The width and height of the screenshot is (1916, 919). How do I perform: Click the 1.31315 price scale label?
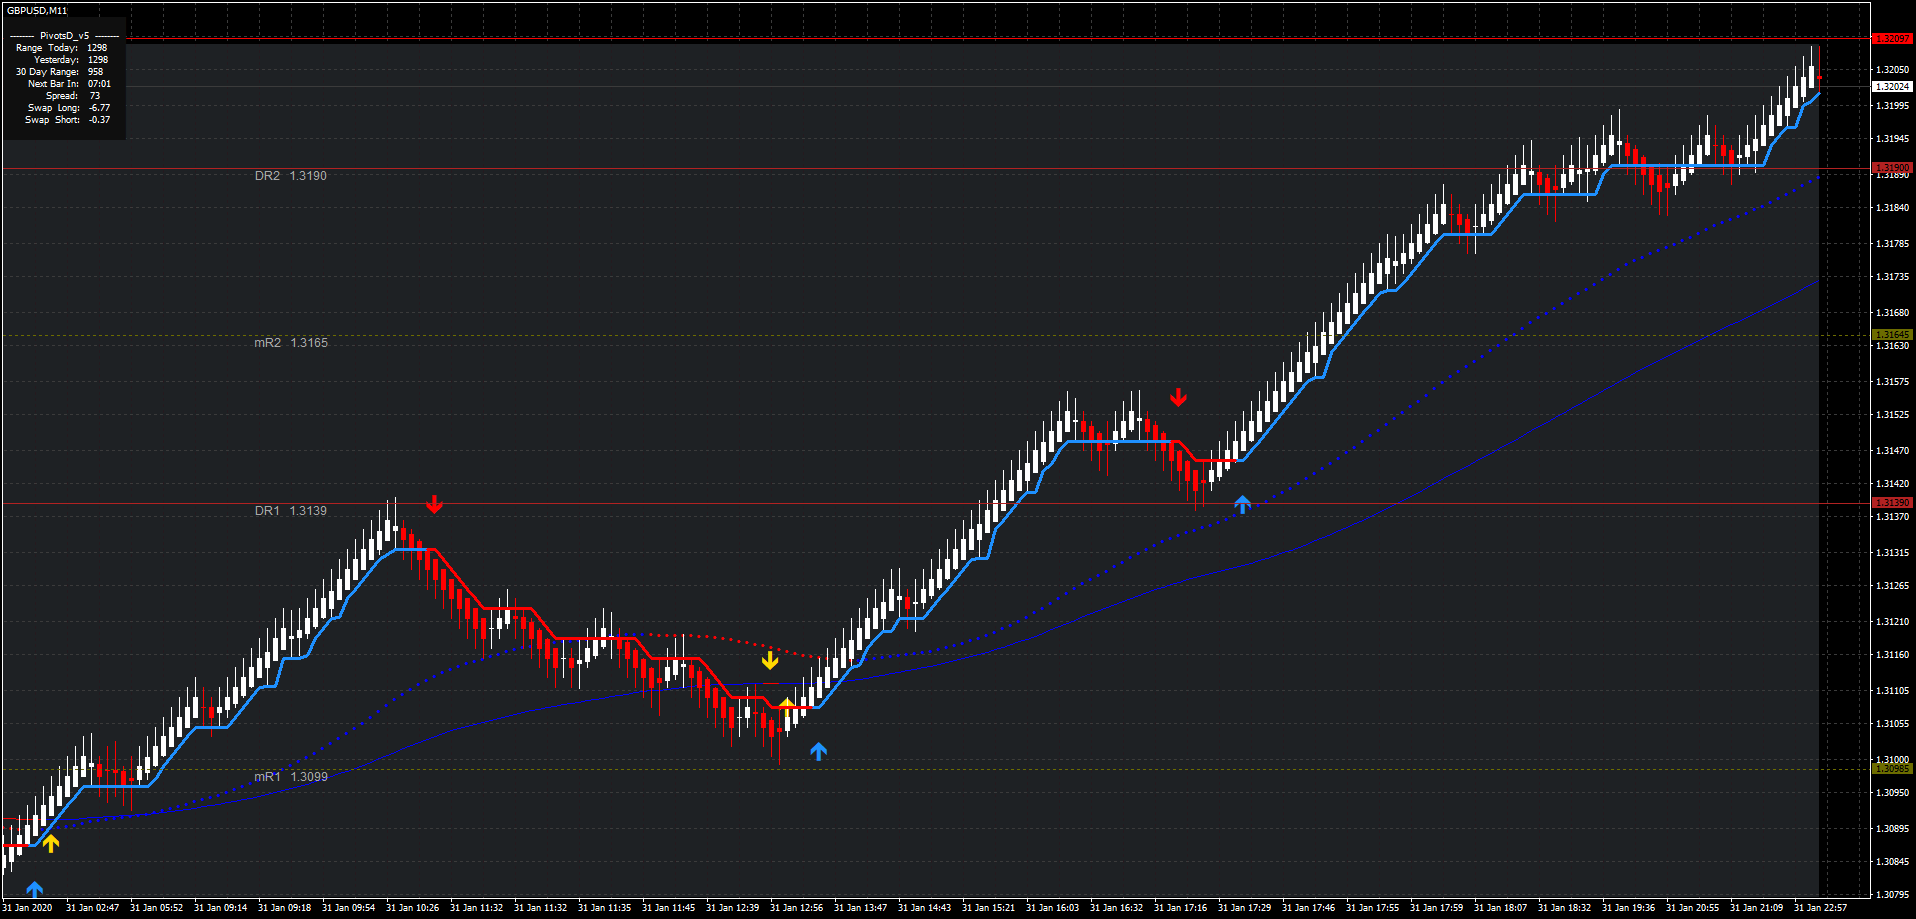coord(1892,553)
